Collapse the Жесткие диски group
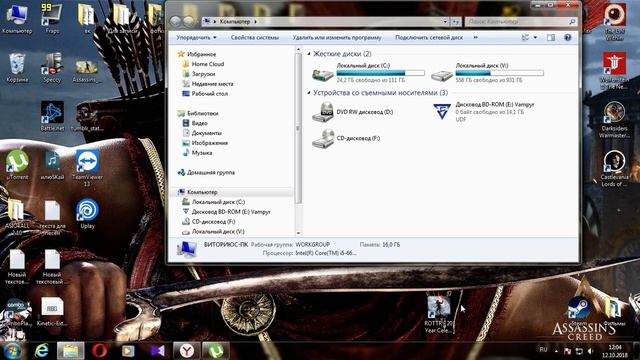 tap(309, 54)
